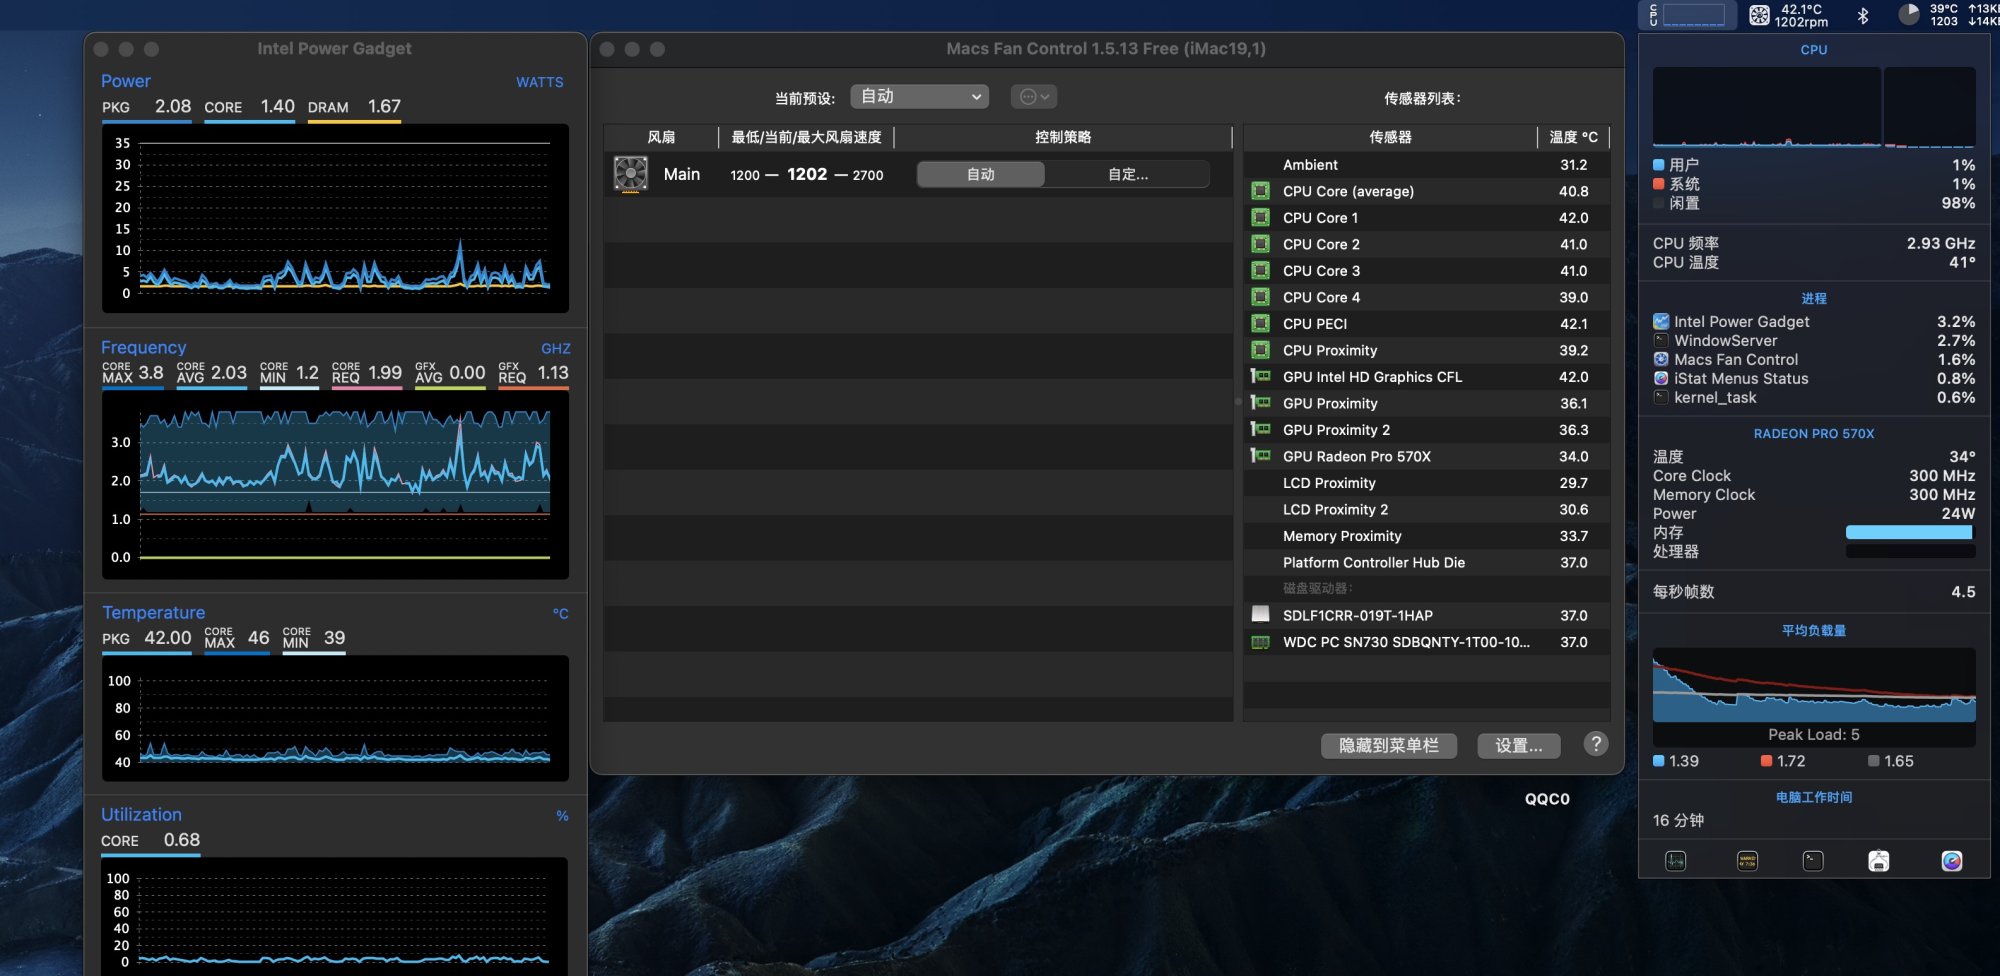
Task: Click the 电脑工作时间 section heading
Action: tap(1814, 797)
